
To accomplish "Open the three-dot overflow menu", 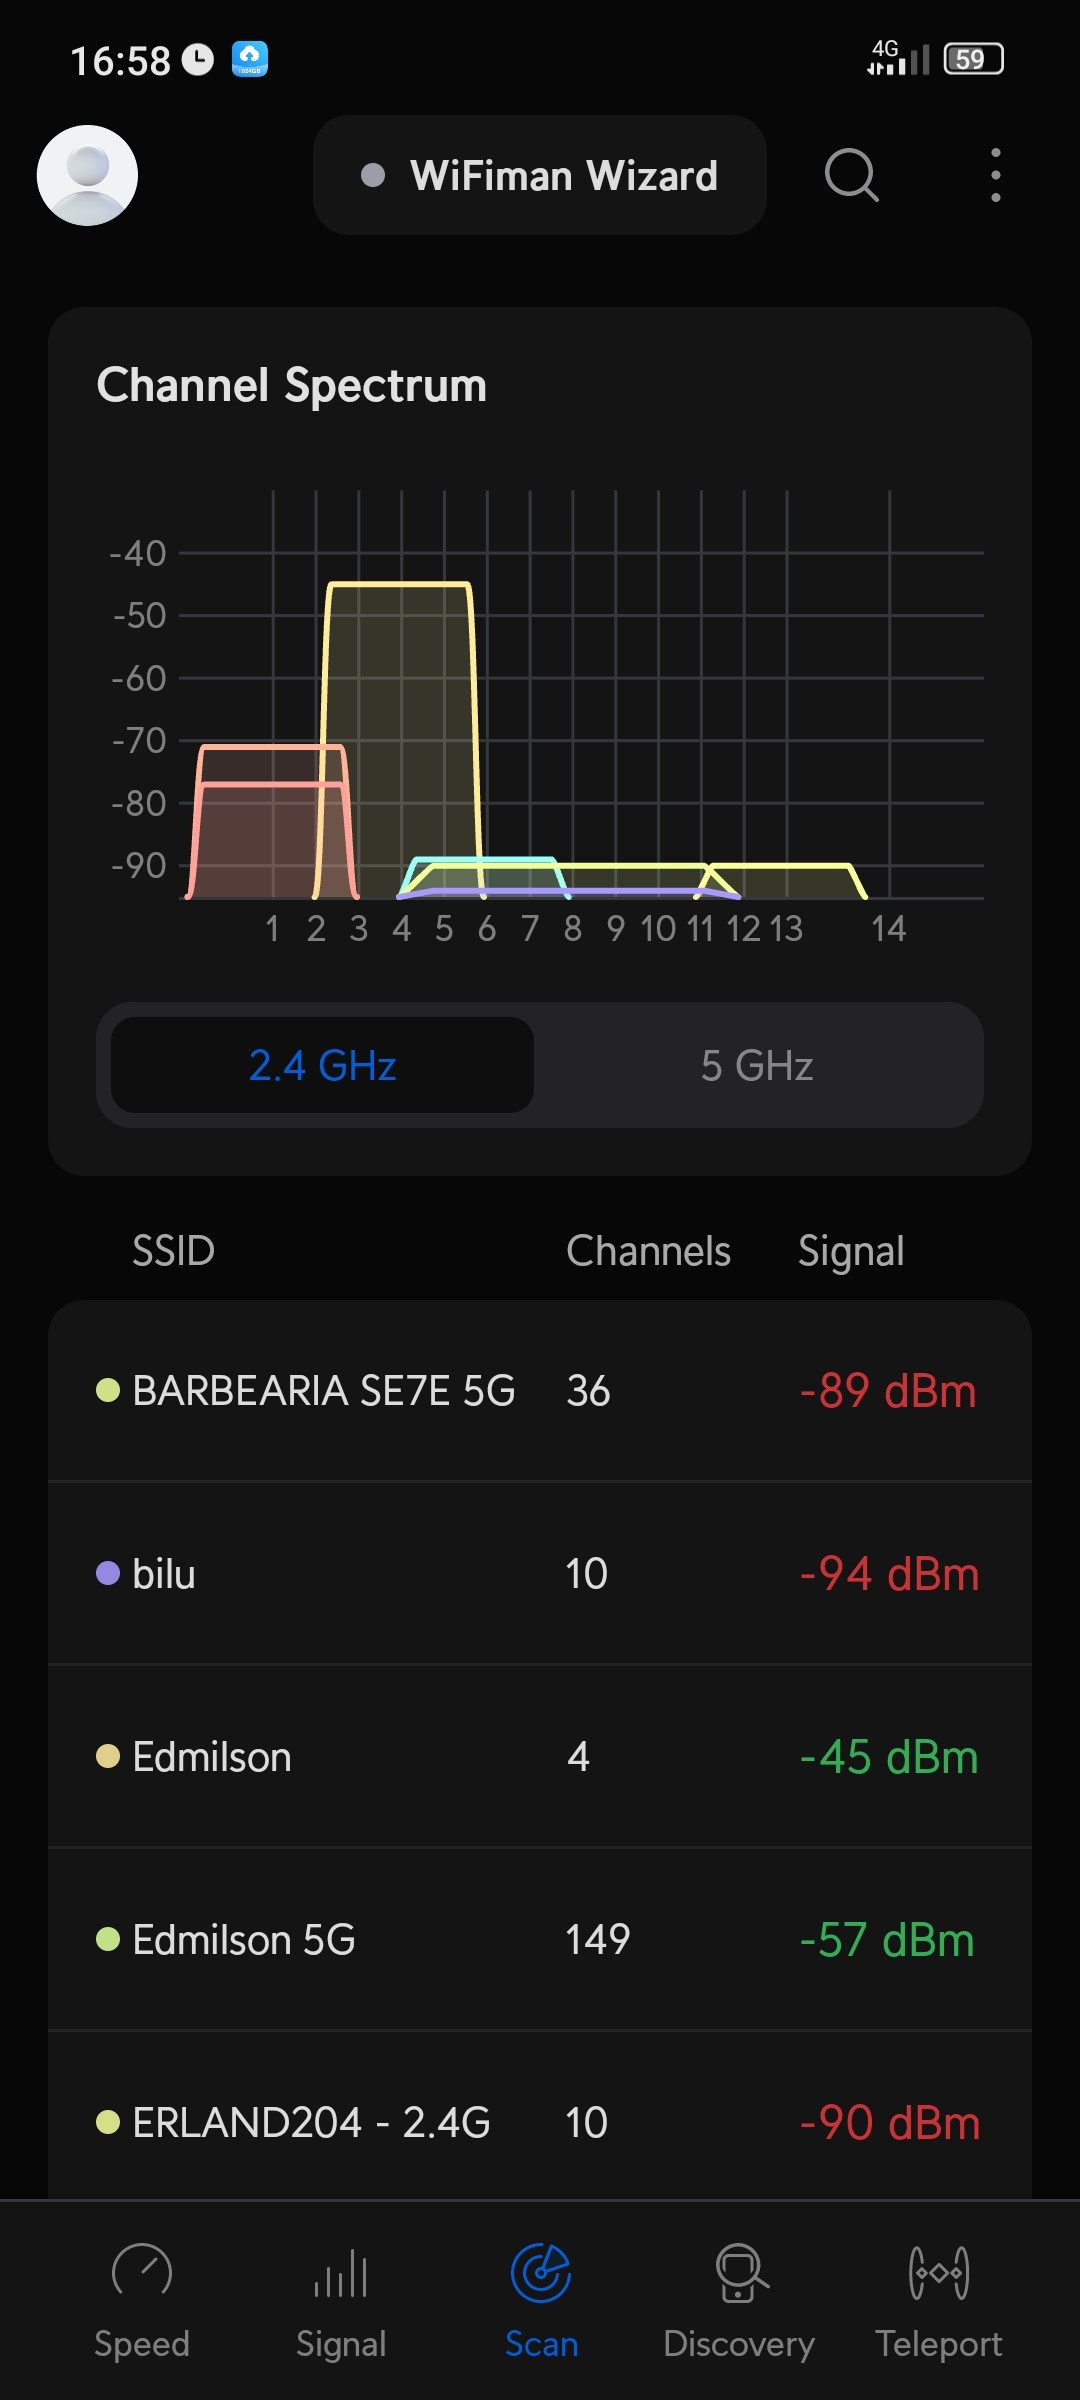I will 995,175.
